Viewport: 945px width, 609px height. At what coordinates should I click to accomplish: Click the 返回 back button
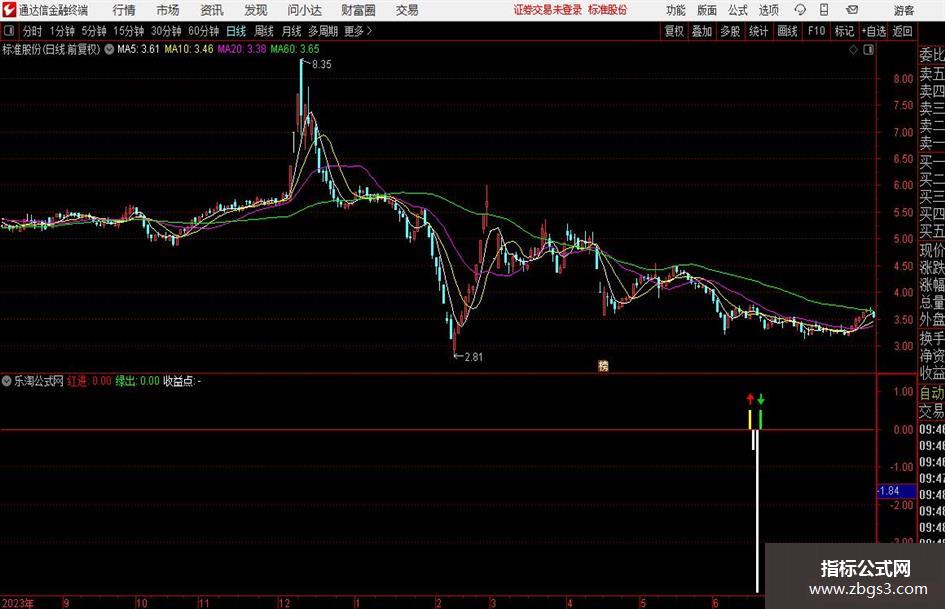902,31
